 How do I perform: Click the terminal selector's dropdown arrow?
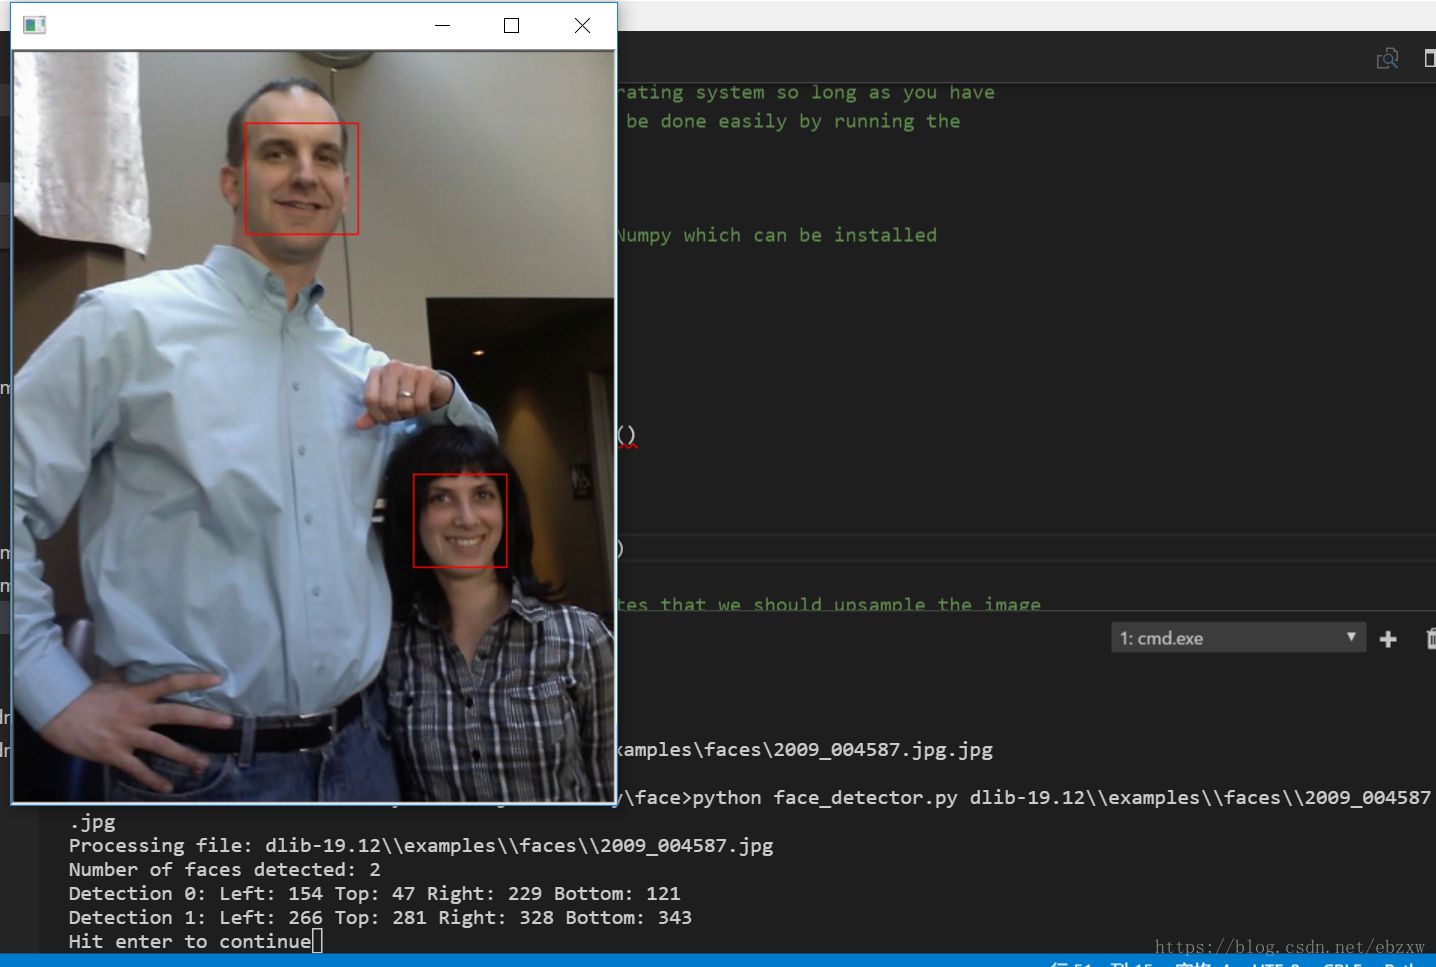pyautogui.click(x=1351, y=637)
